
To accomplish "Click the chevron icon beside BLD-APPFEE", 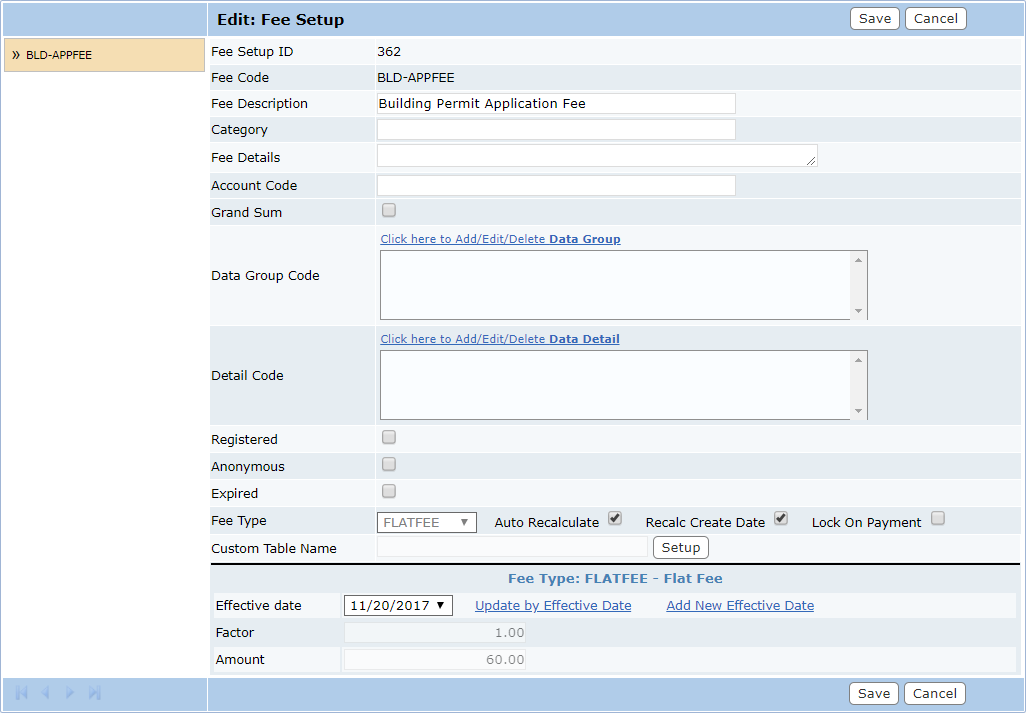I will pos(14,55).
